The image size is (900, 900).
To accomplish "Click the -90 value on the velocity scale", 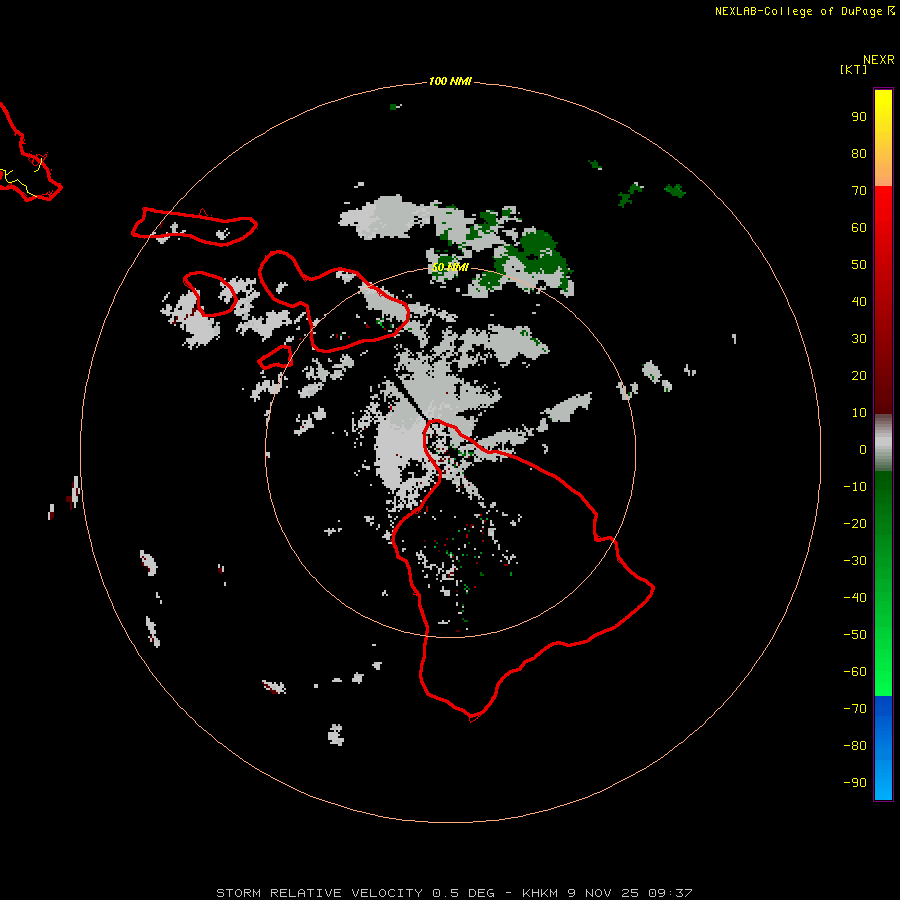I will pyautogui.click(x=855, y=783).
